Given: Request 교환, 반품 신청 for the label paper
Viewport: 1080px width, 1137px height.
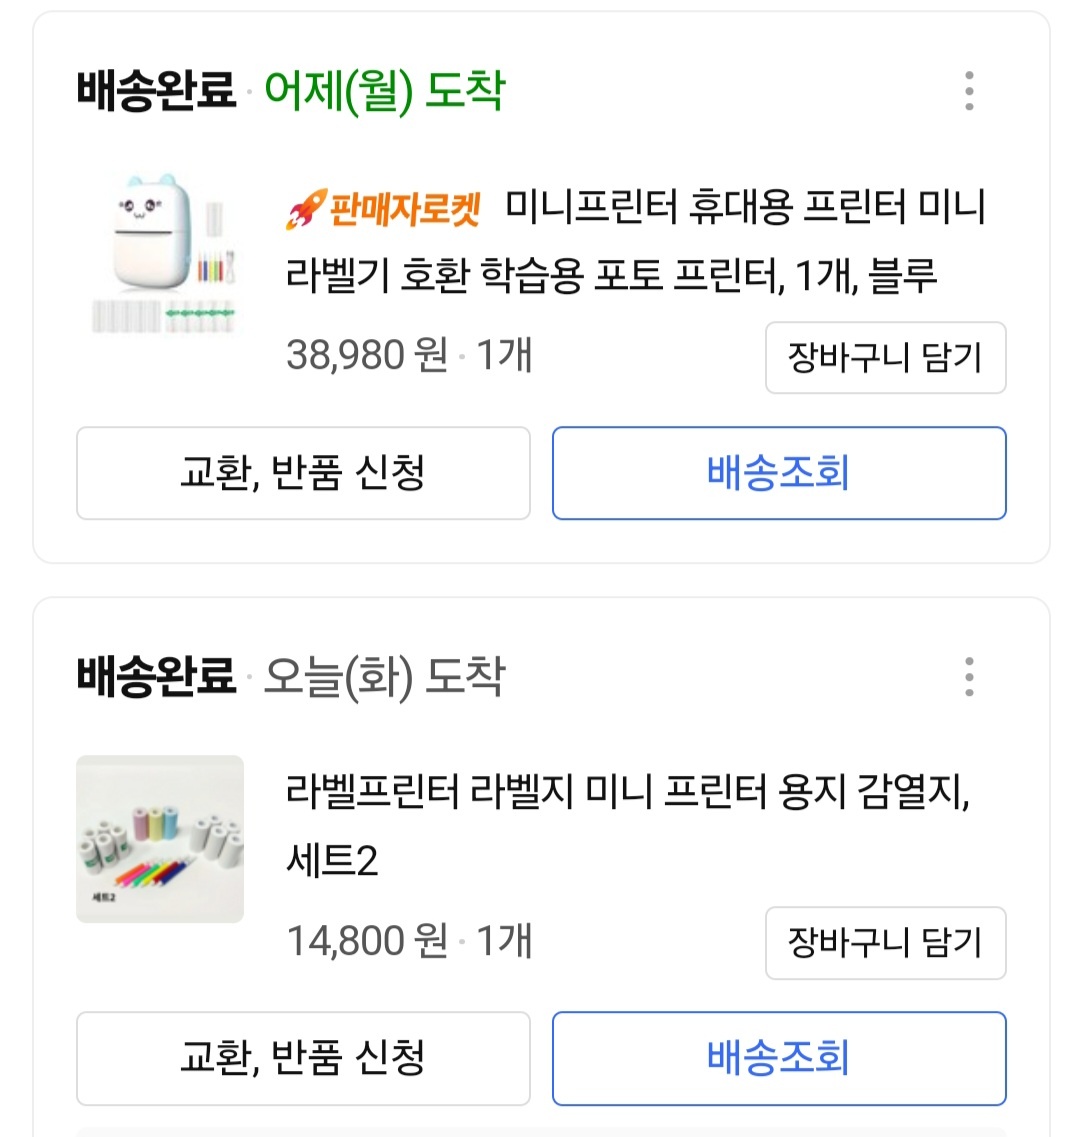Looking at the screenshot, I should [x=303, y=1058].
